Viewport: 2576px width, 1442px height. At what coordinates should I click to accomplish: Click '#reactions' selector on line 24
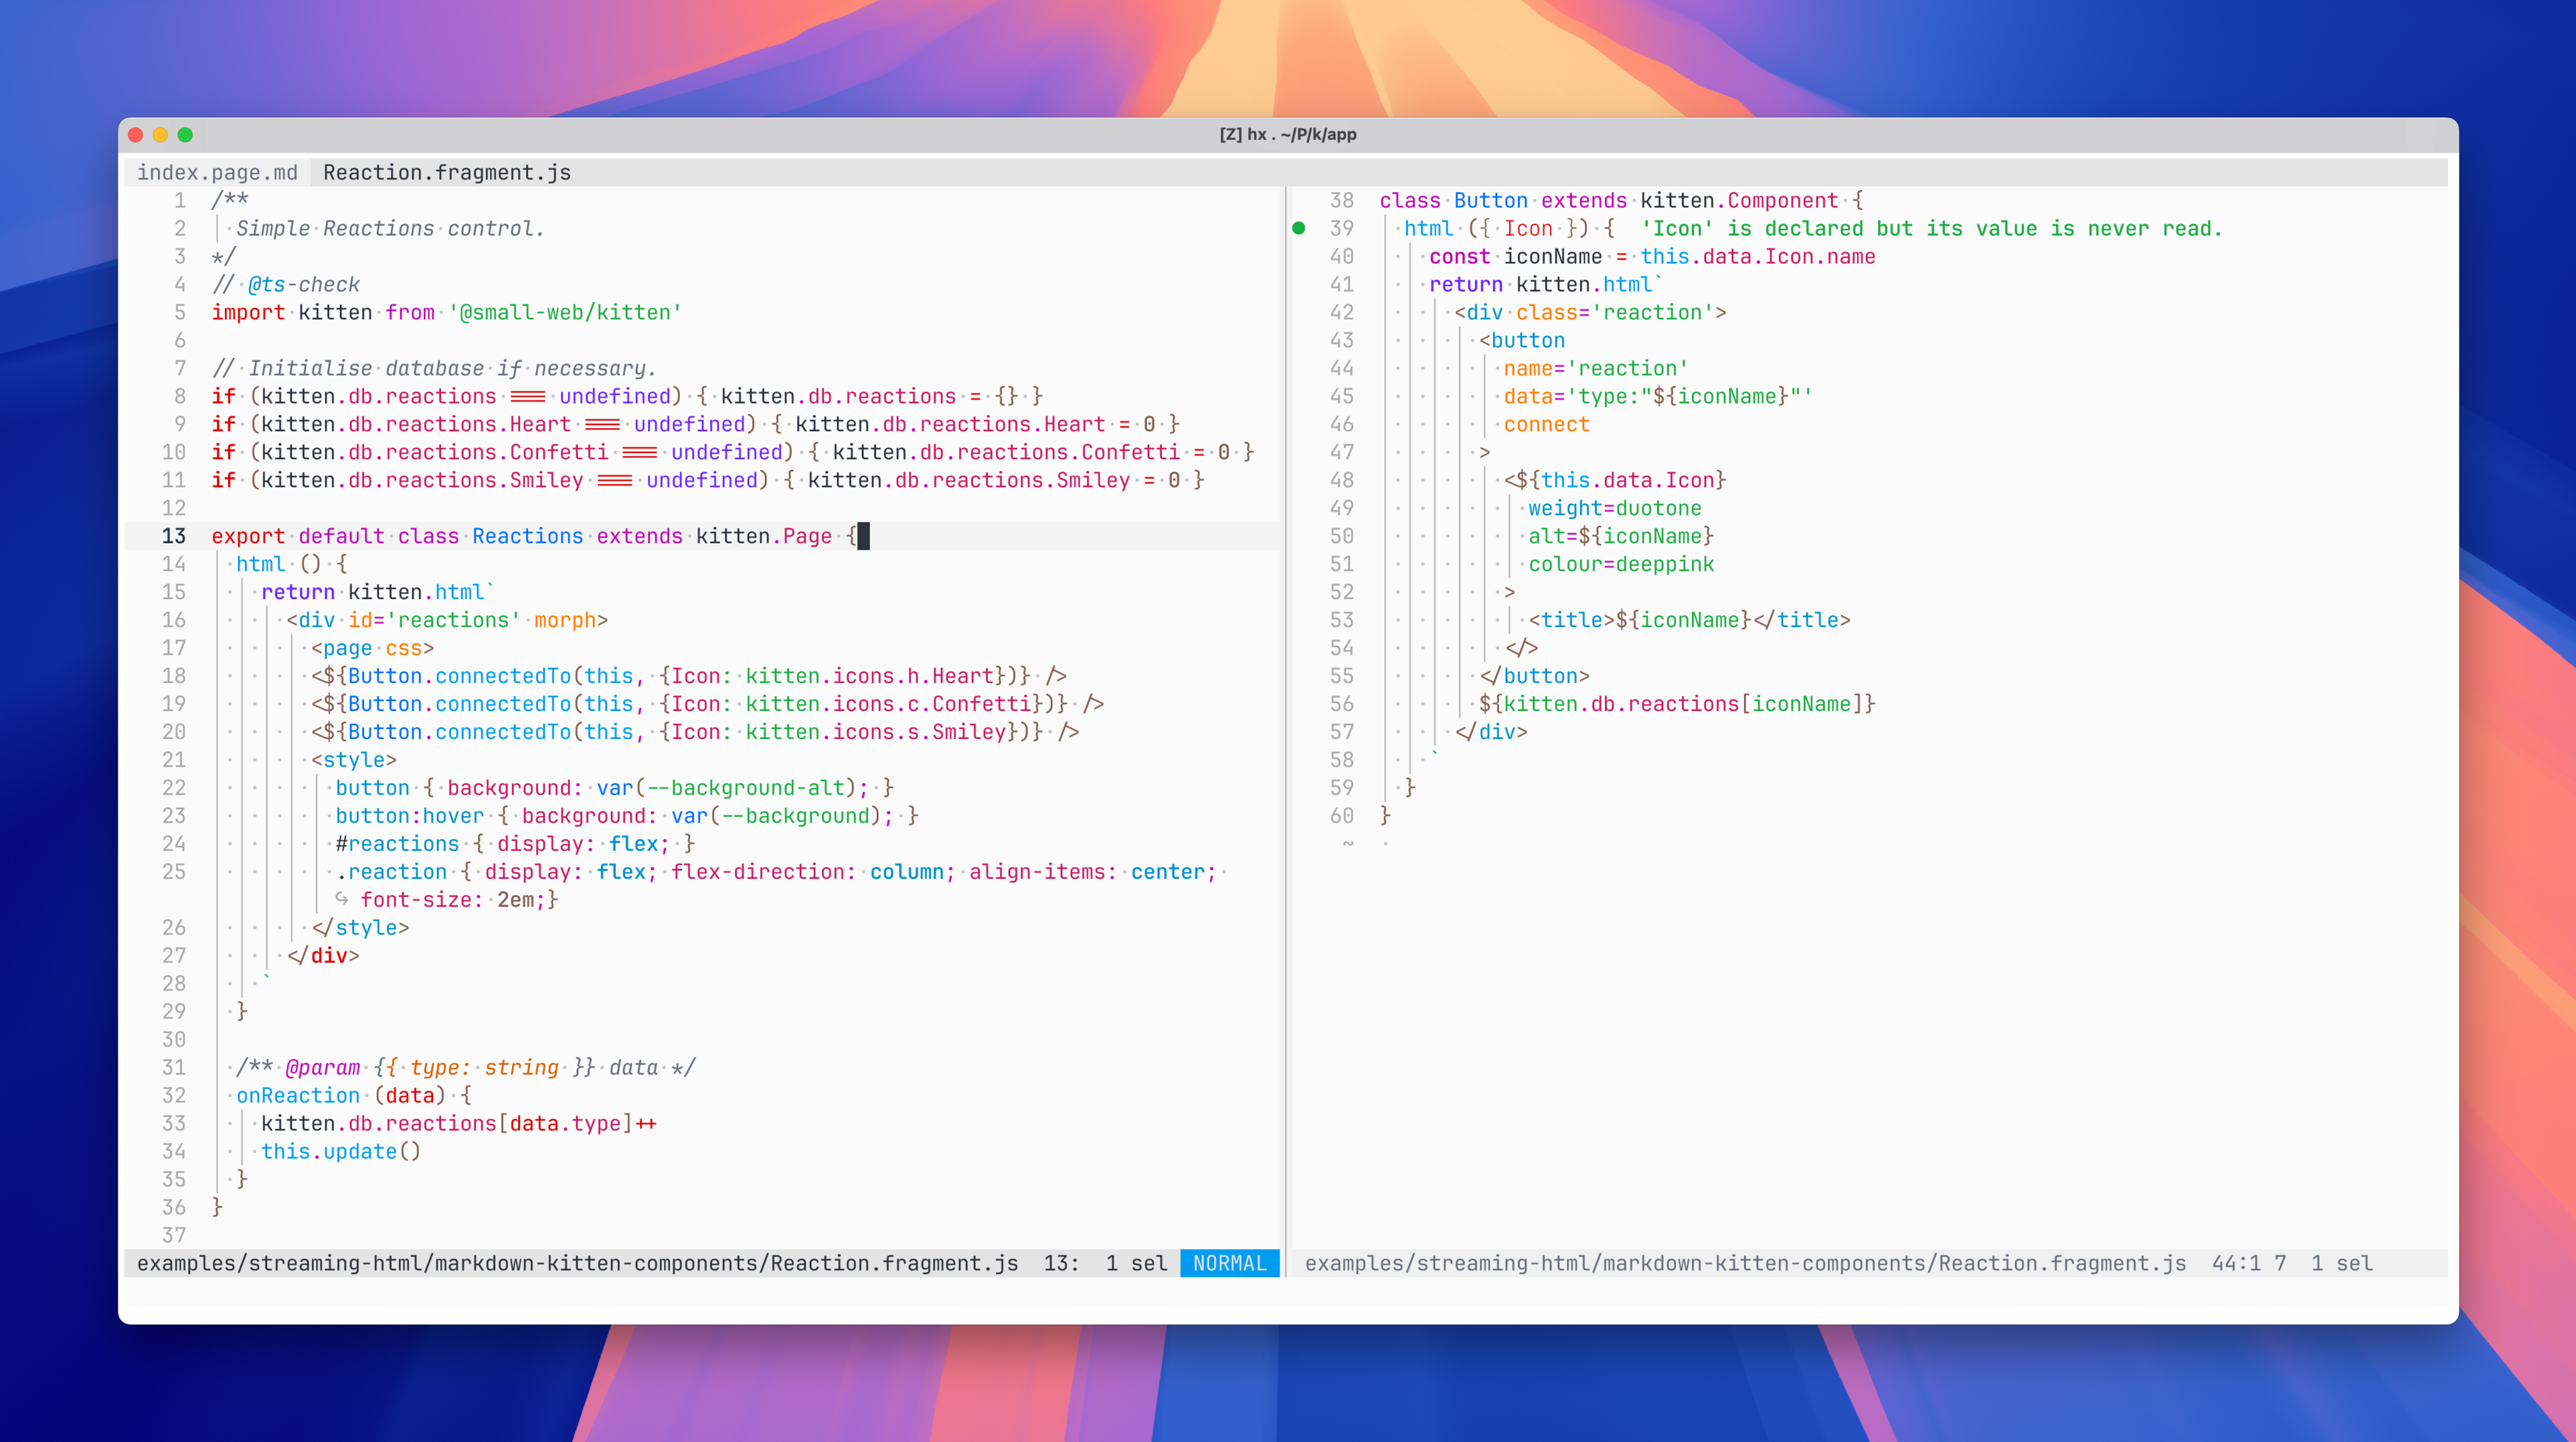coord(397,844)
